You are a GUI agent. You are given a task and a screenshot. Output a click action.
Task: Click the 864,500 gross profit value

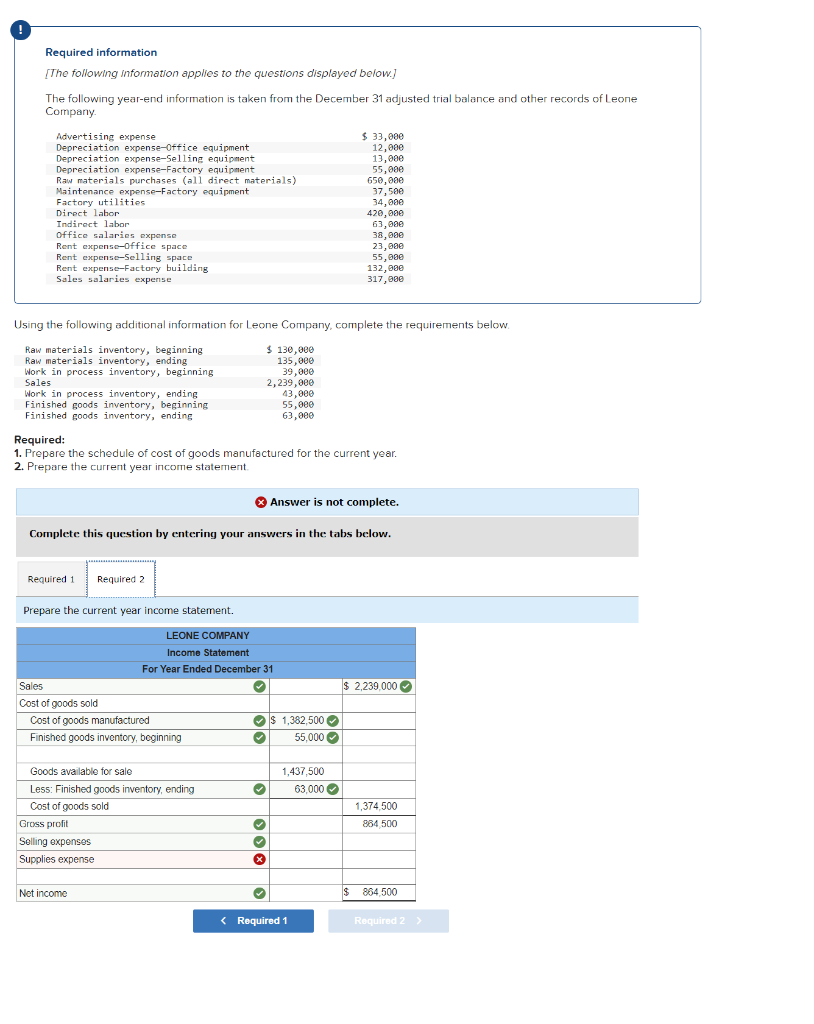380,824
